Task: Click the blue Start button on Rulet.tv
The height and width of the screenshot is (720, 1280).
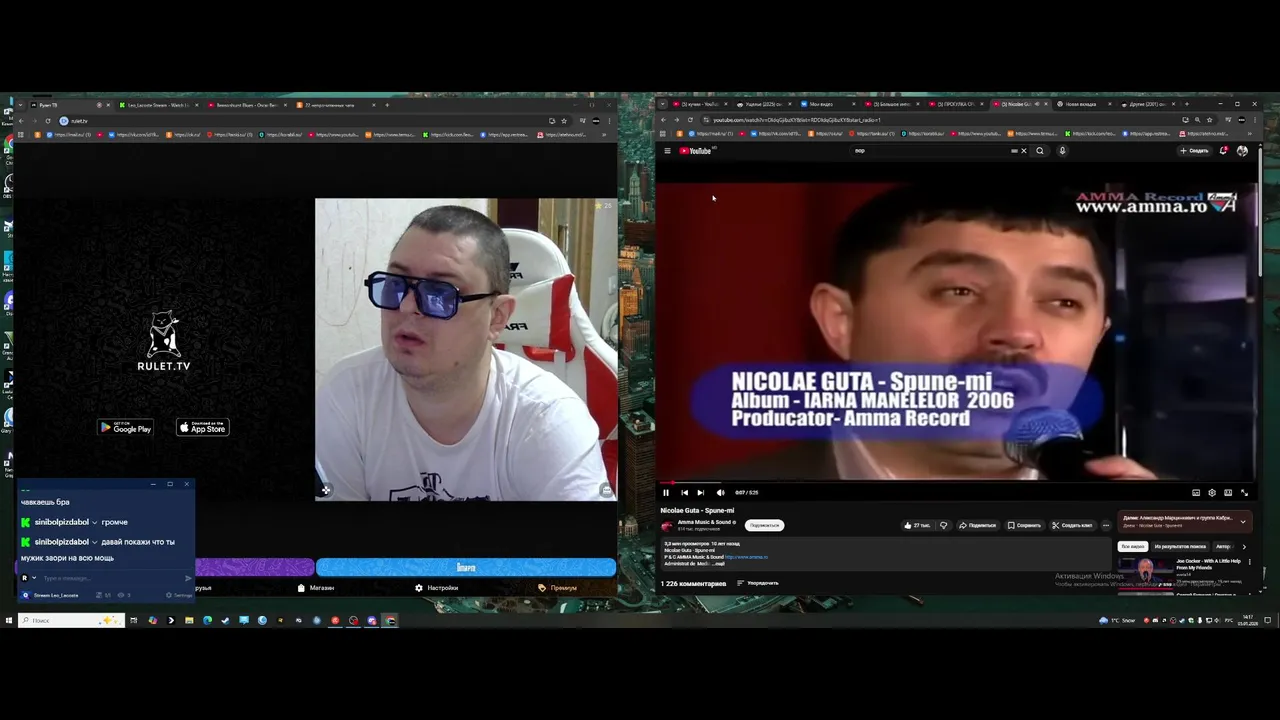Action: (466, 567)
